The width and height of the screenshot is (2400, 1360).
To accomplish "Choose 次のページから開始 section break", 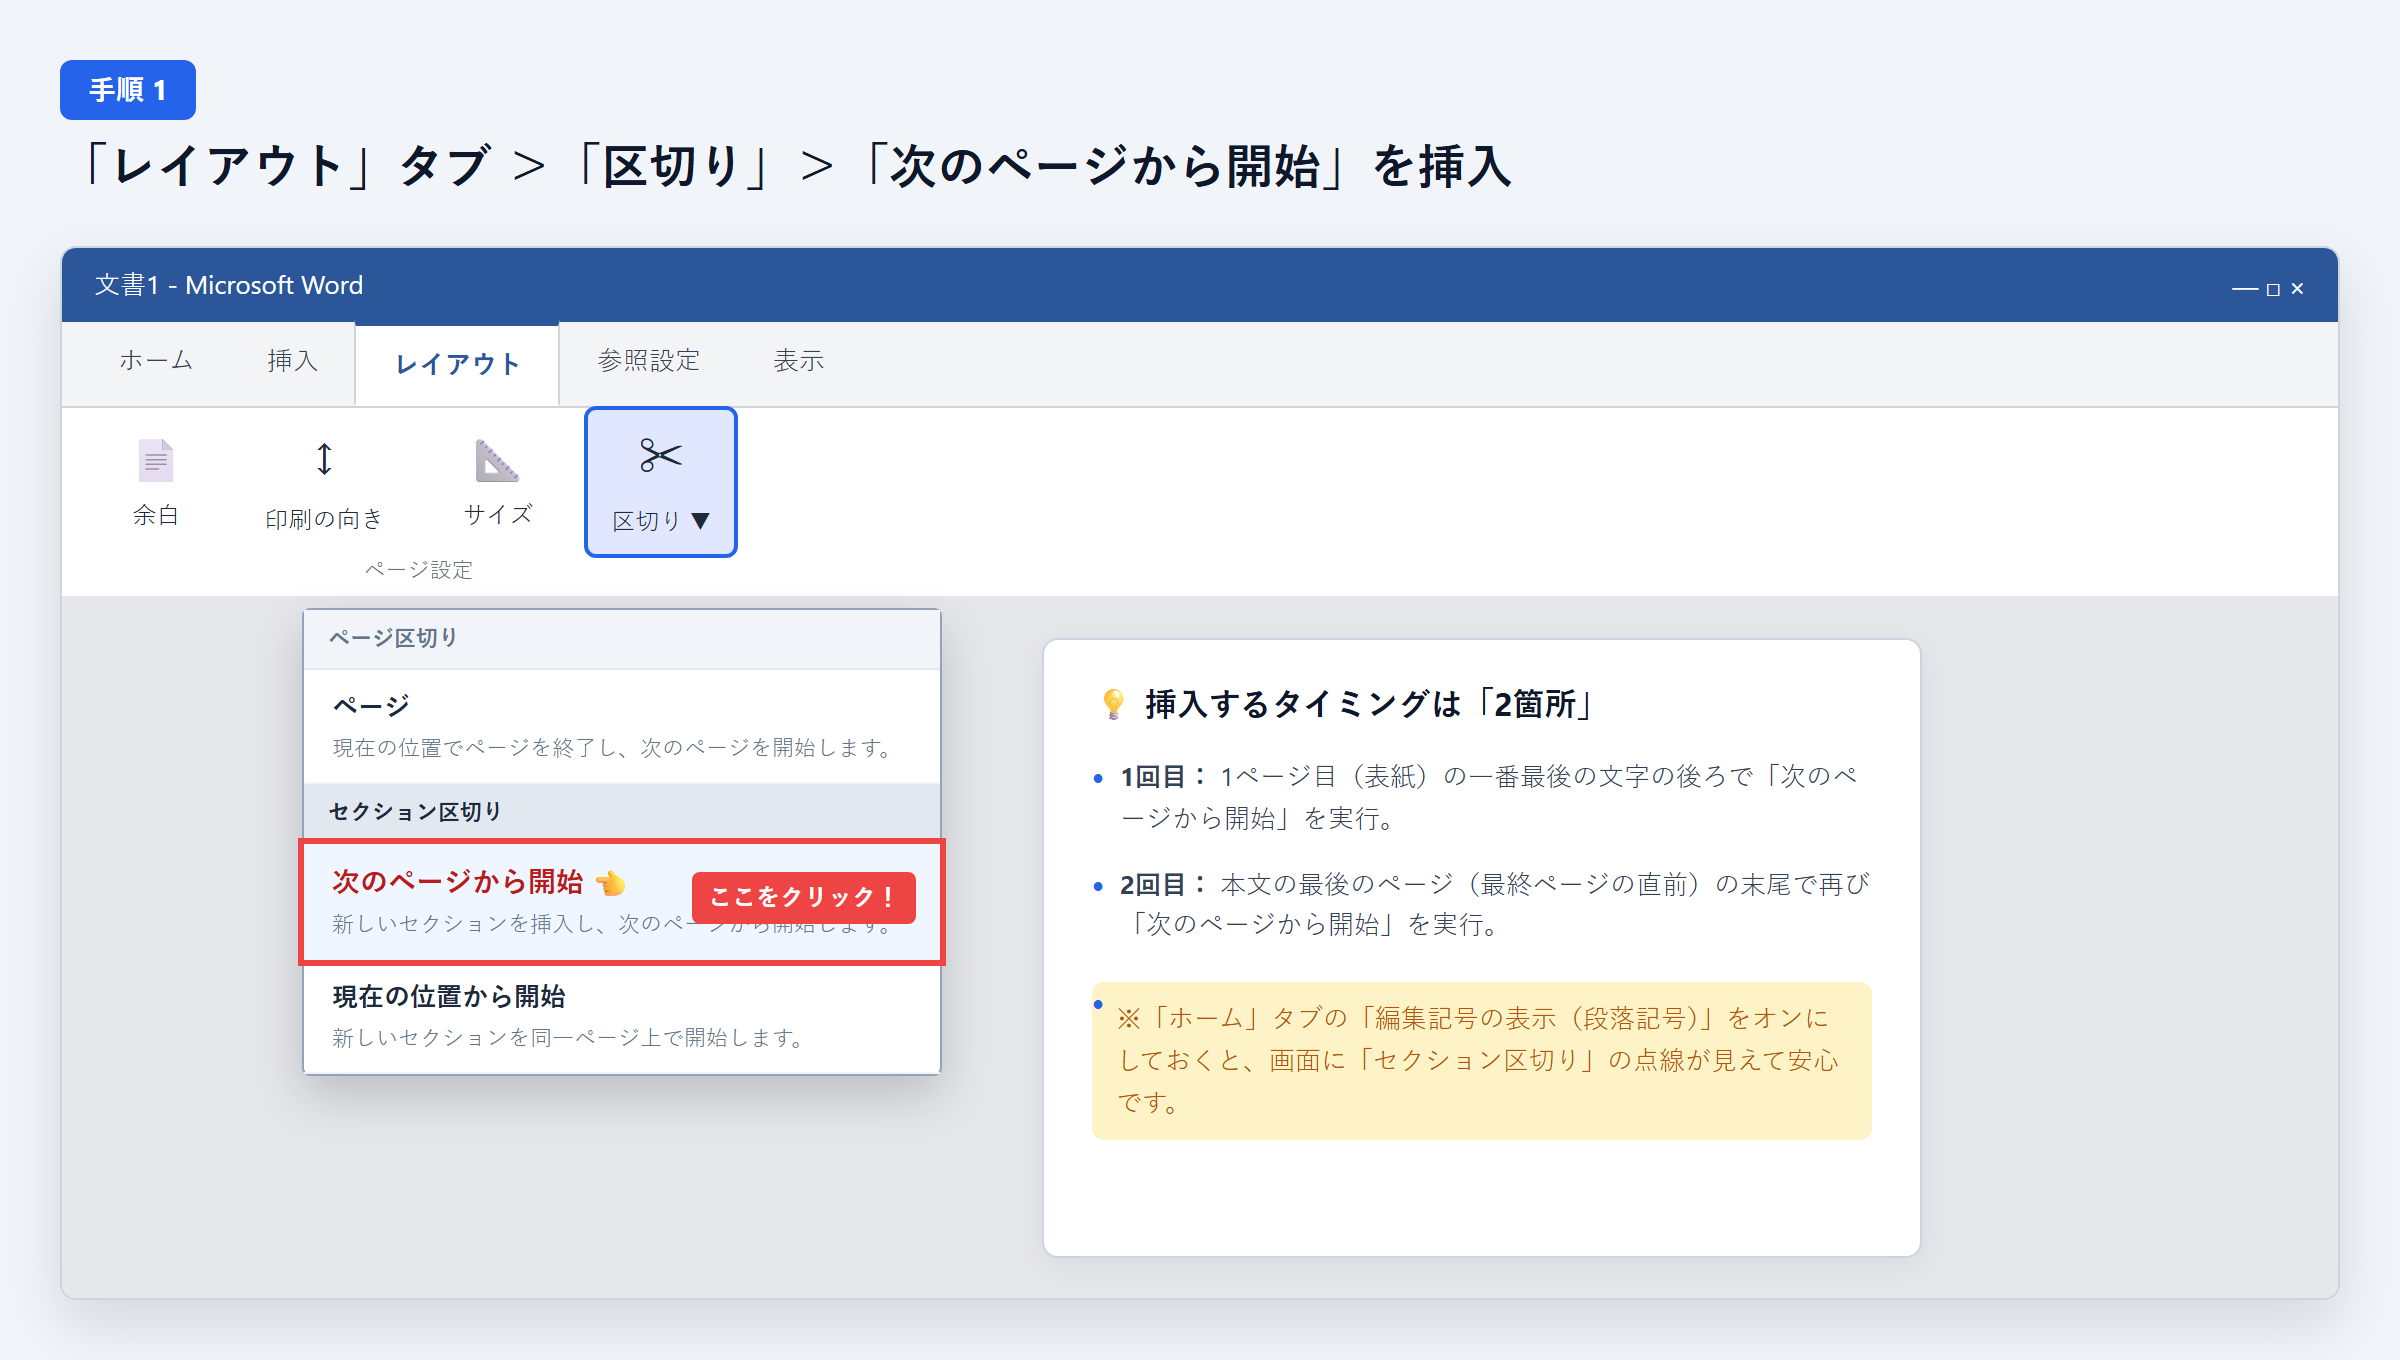I will pos(622,902).
